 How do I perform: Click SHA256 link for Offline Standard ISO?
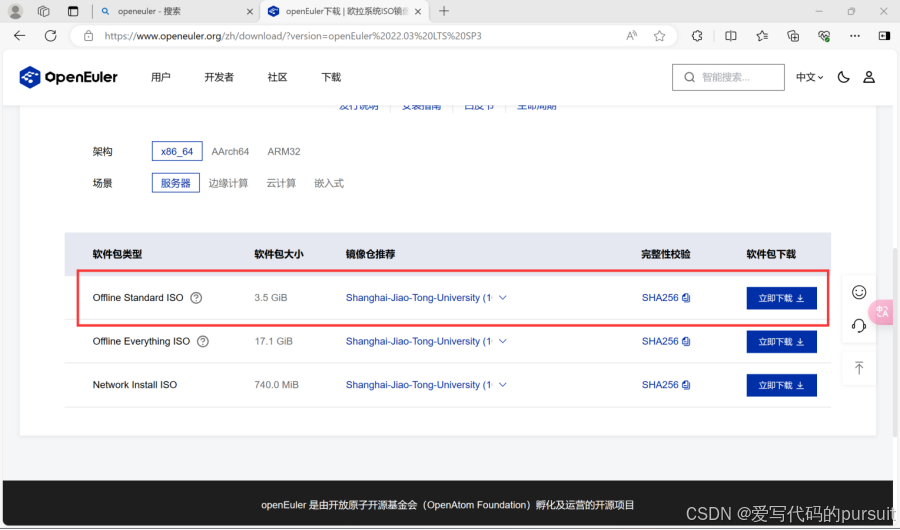coord(660,297)
